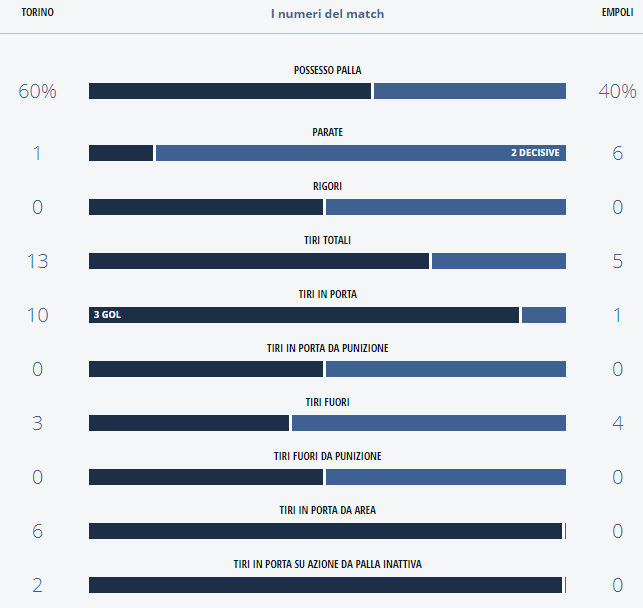Click Empoli's 5 total shots value
This screenshot has height=608, width=643.
617,261
